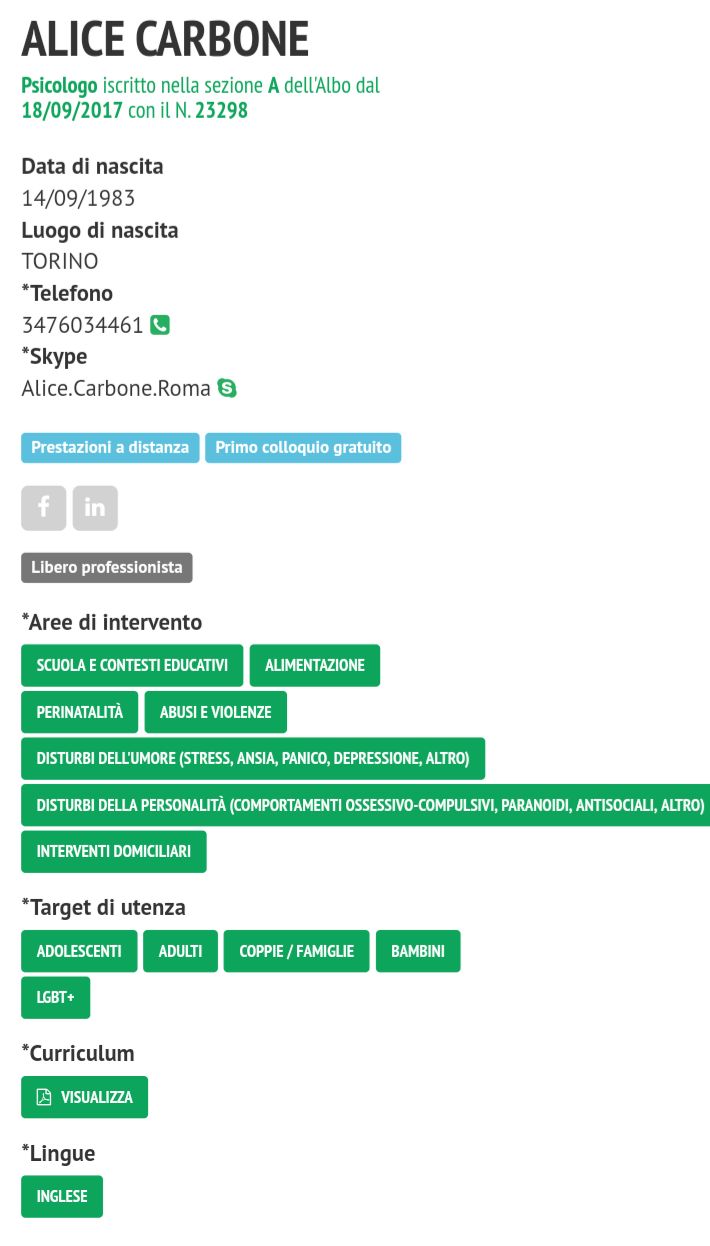
Task: Click the Skype icon next to username
Action: coord(228,388)
